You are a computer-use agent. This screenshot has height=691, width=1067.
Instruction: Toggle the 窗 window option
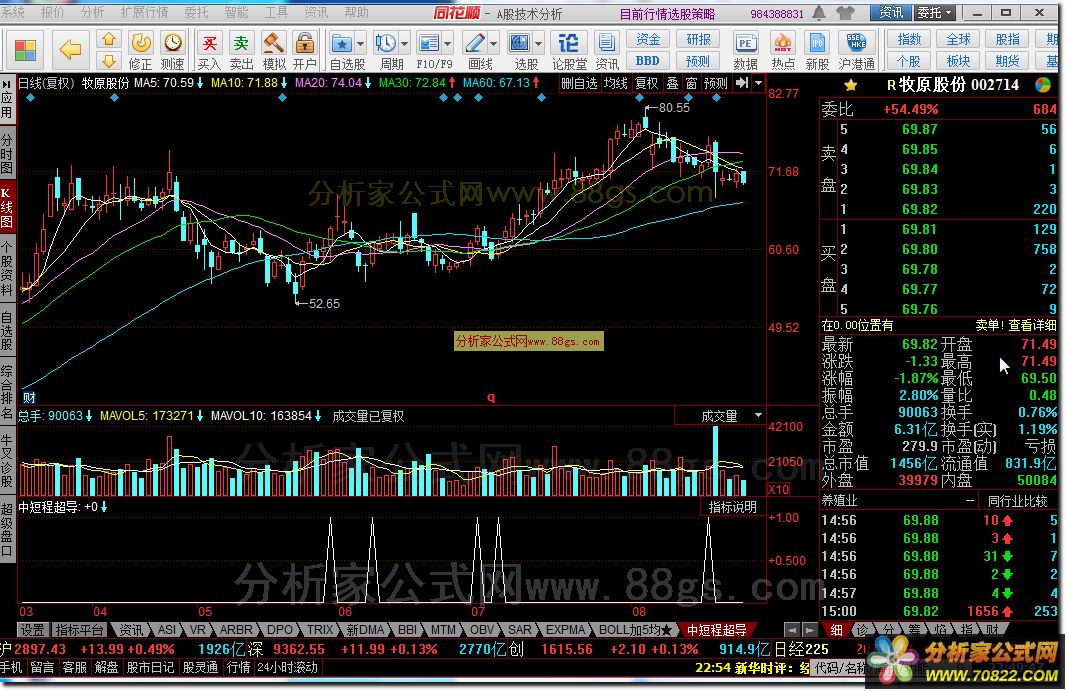click(x=691, y=83)
